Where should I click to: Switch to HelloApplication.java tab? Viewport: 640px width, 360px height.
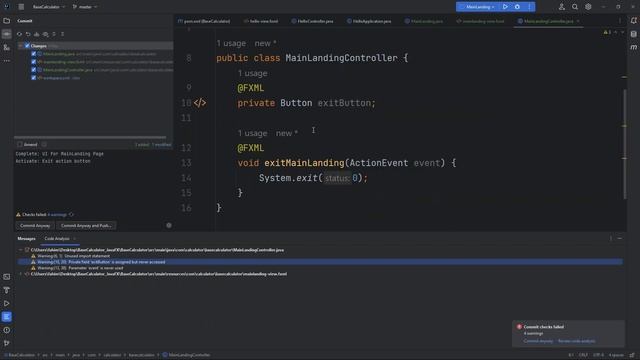click(369, 21)
